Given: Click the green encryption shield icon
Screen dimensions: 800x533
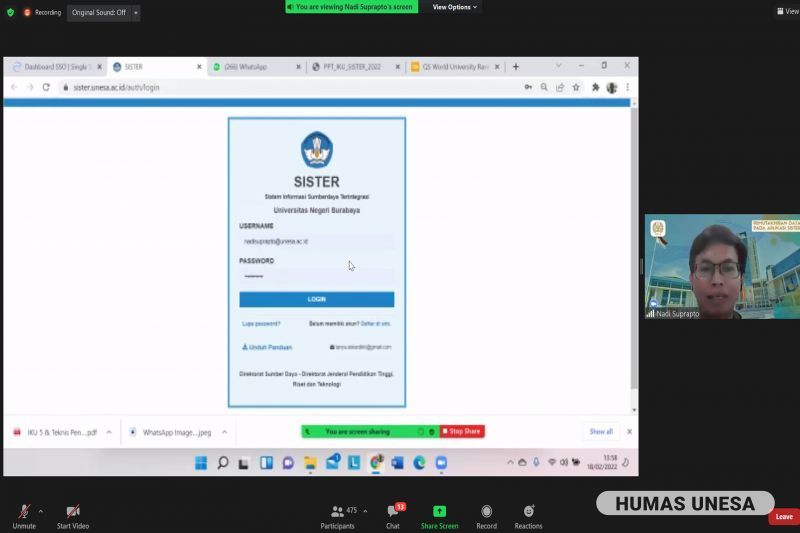Looking at the screenshot, I should point(10,12).
